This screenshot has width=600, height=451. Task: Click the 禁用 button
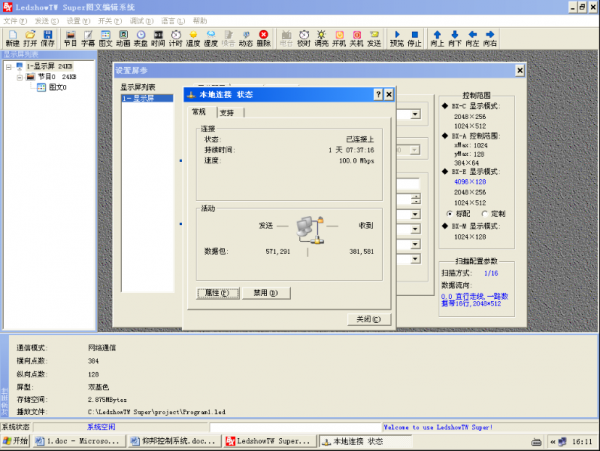(266, 293)
